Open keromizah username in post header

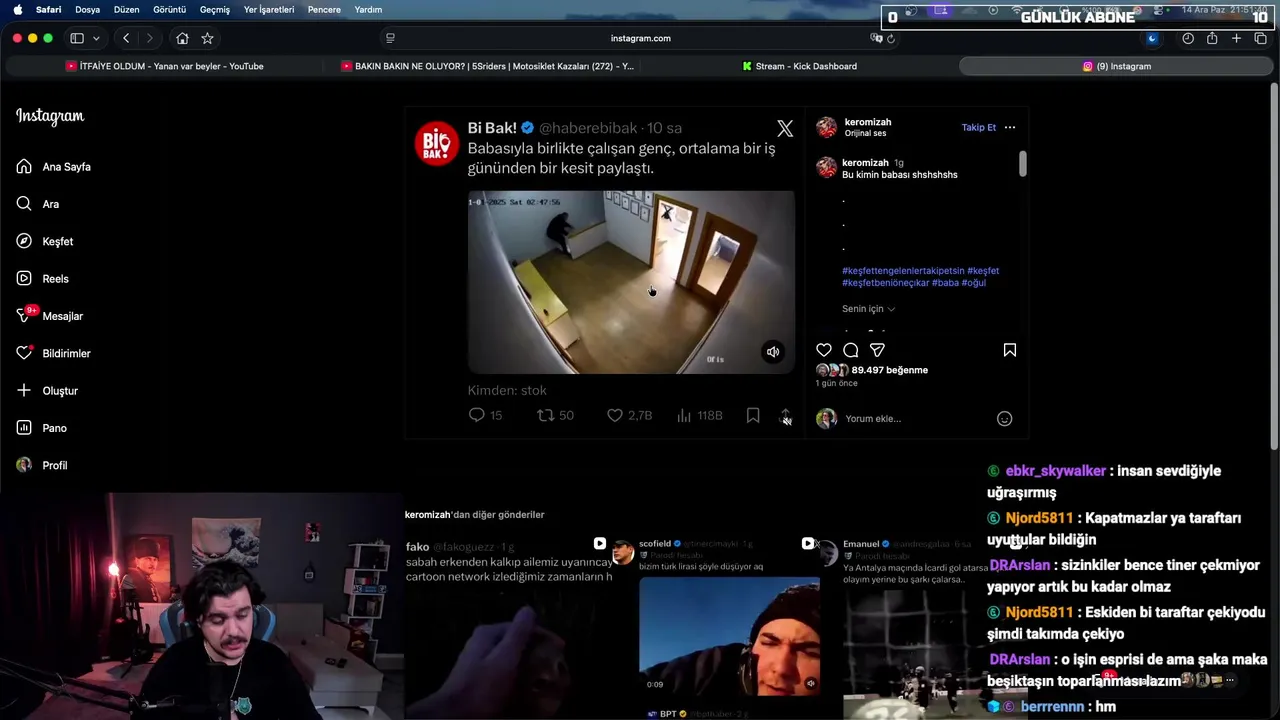tap(868, 122)
